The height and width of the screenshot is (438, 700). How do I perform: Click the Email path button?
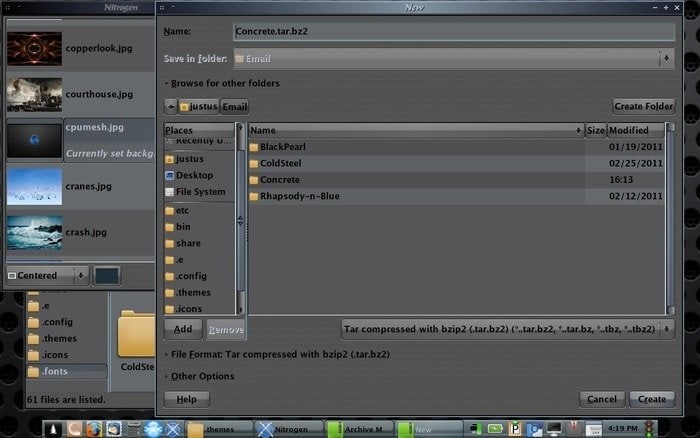pyautogui.click(x=234, y=107)
